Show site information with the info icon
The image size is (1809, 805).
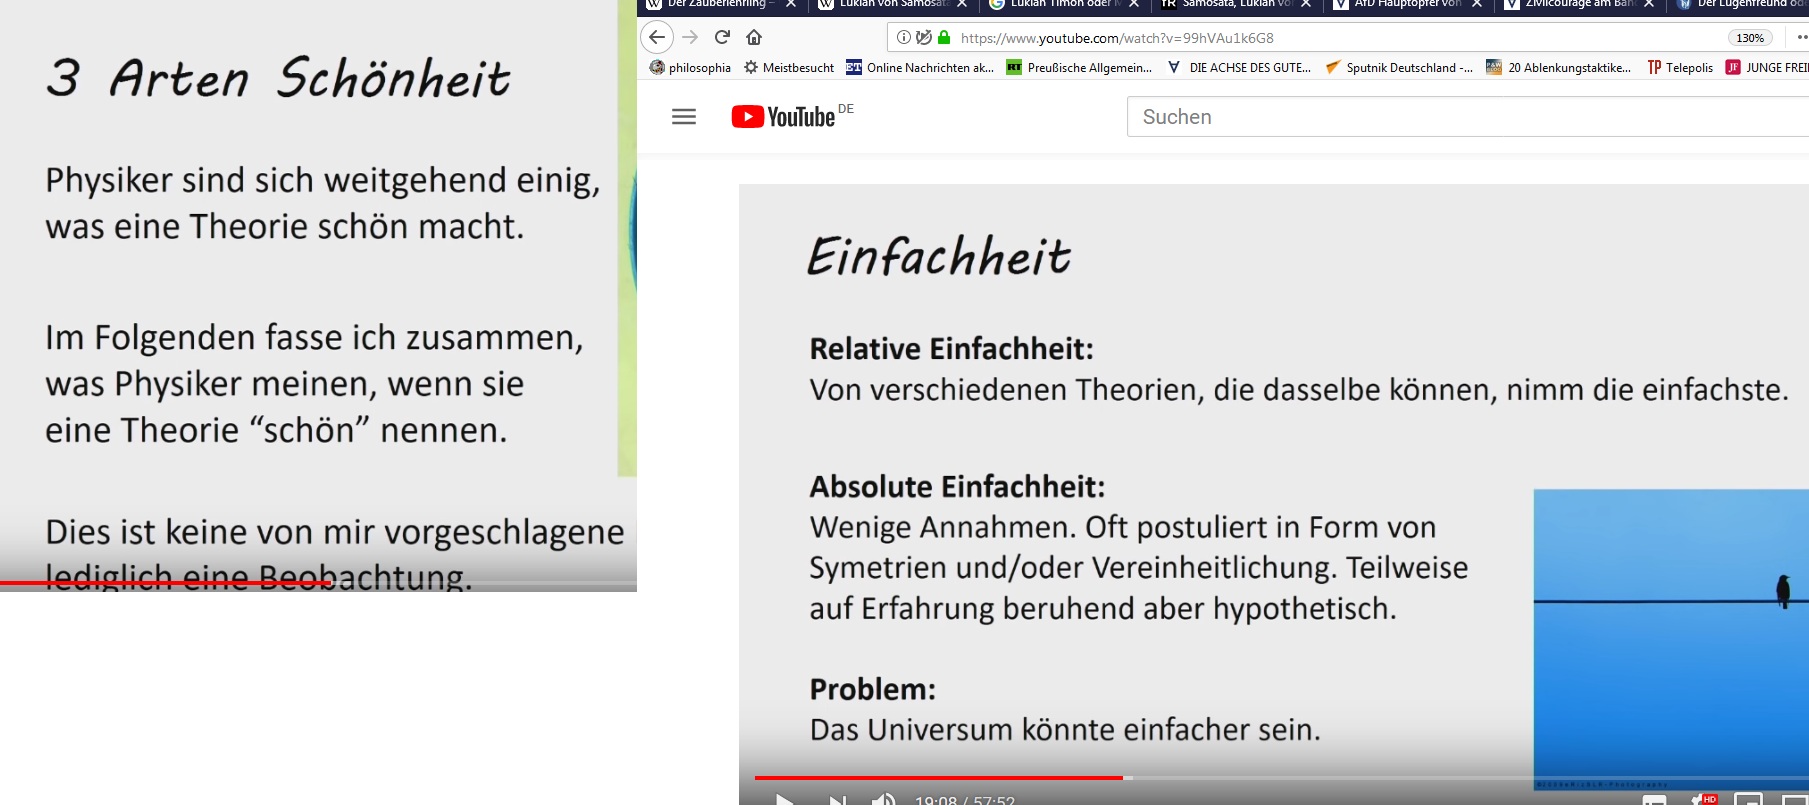(x=904, y=37)
